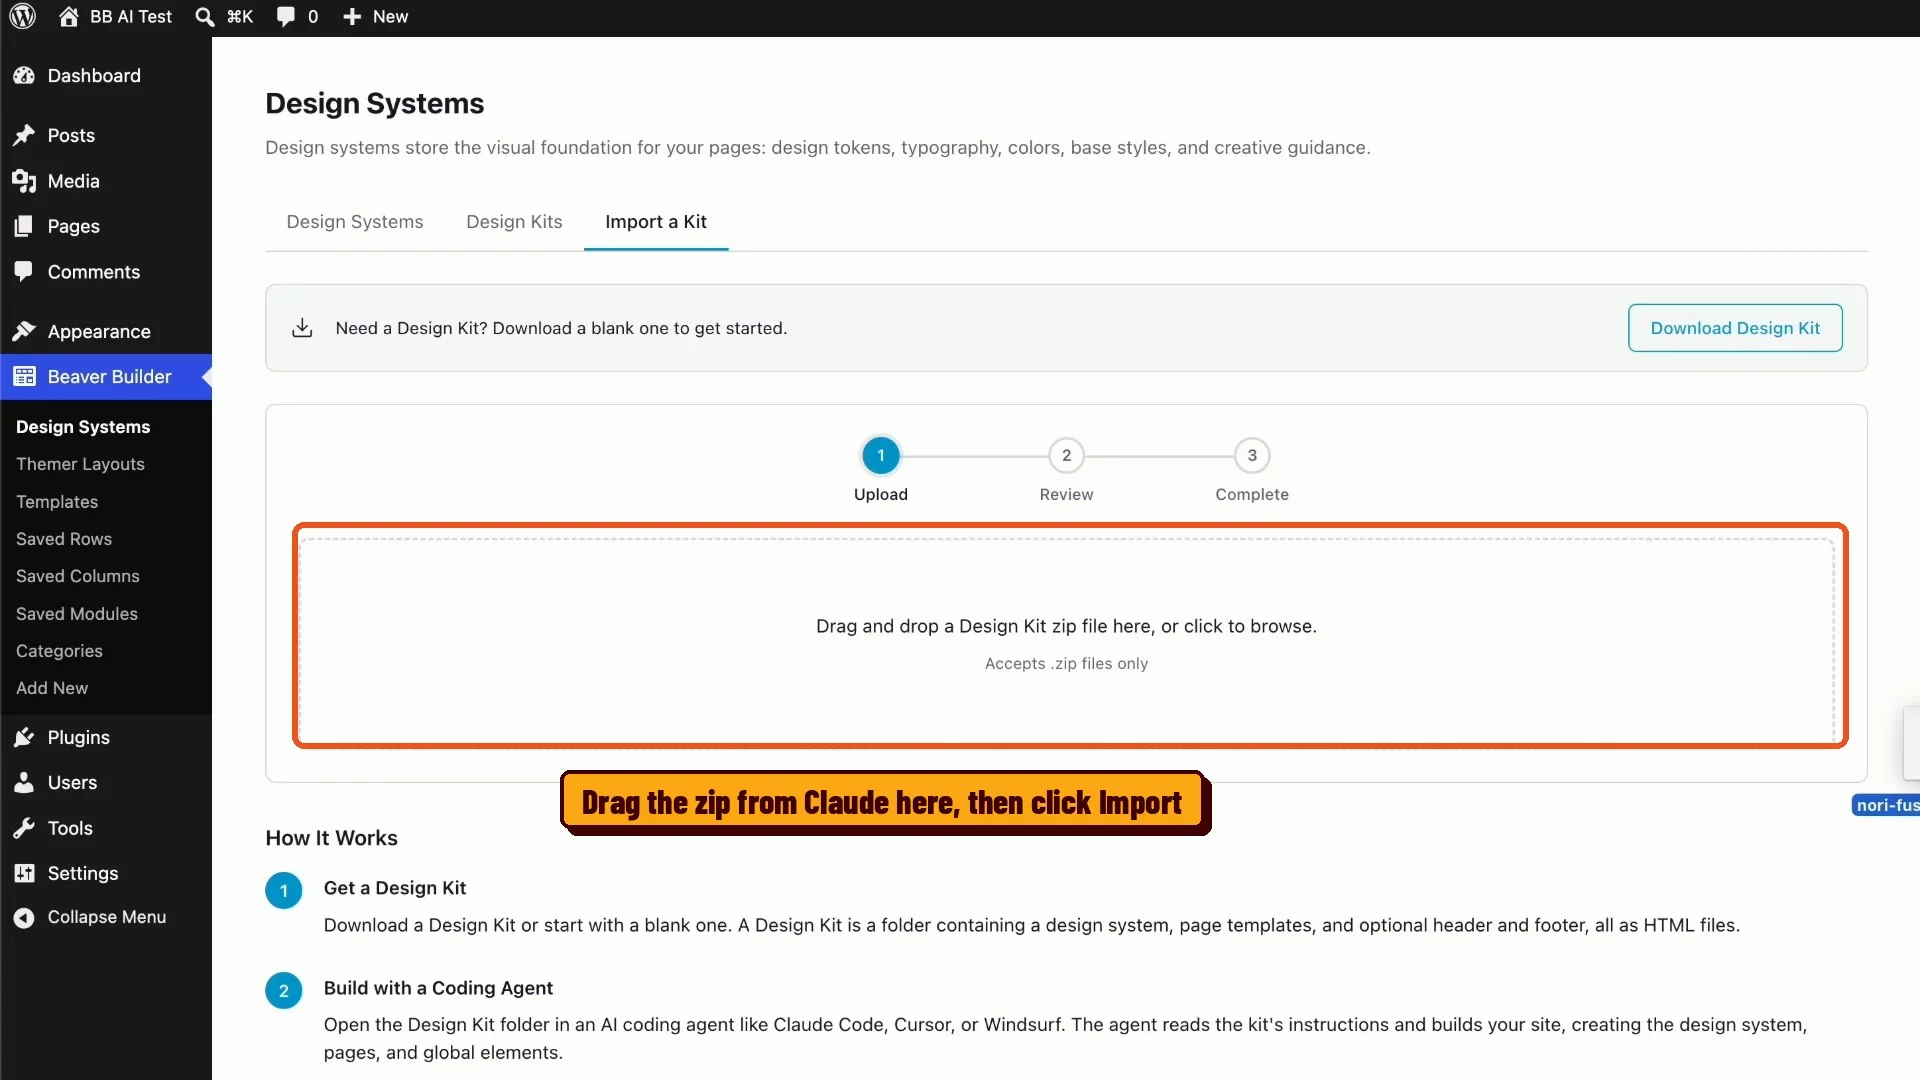The image size is (1920, 1080).
Task: Switch to the Design Systems tab
Action: (355, 222)
